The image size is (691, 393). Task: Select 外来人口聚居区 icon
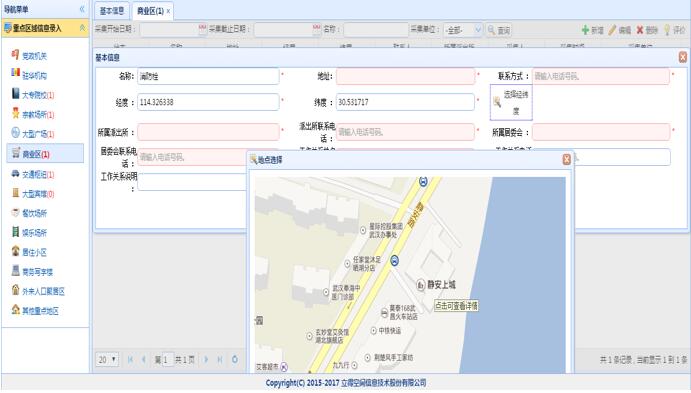[15, 290]
